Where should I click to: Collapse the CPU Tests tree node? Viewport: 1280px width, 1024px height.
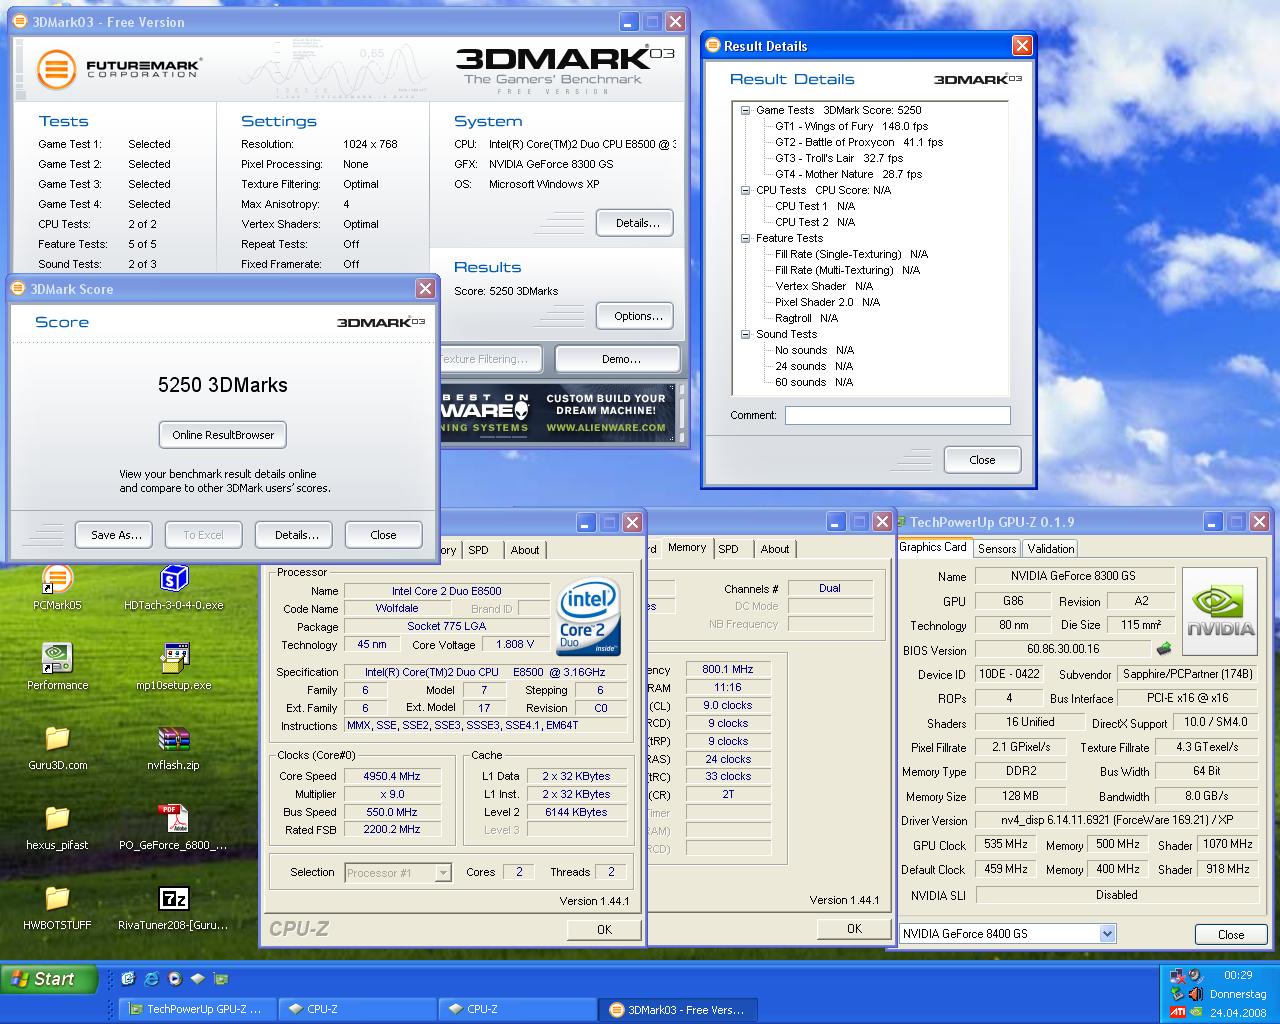pos(746,190)
